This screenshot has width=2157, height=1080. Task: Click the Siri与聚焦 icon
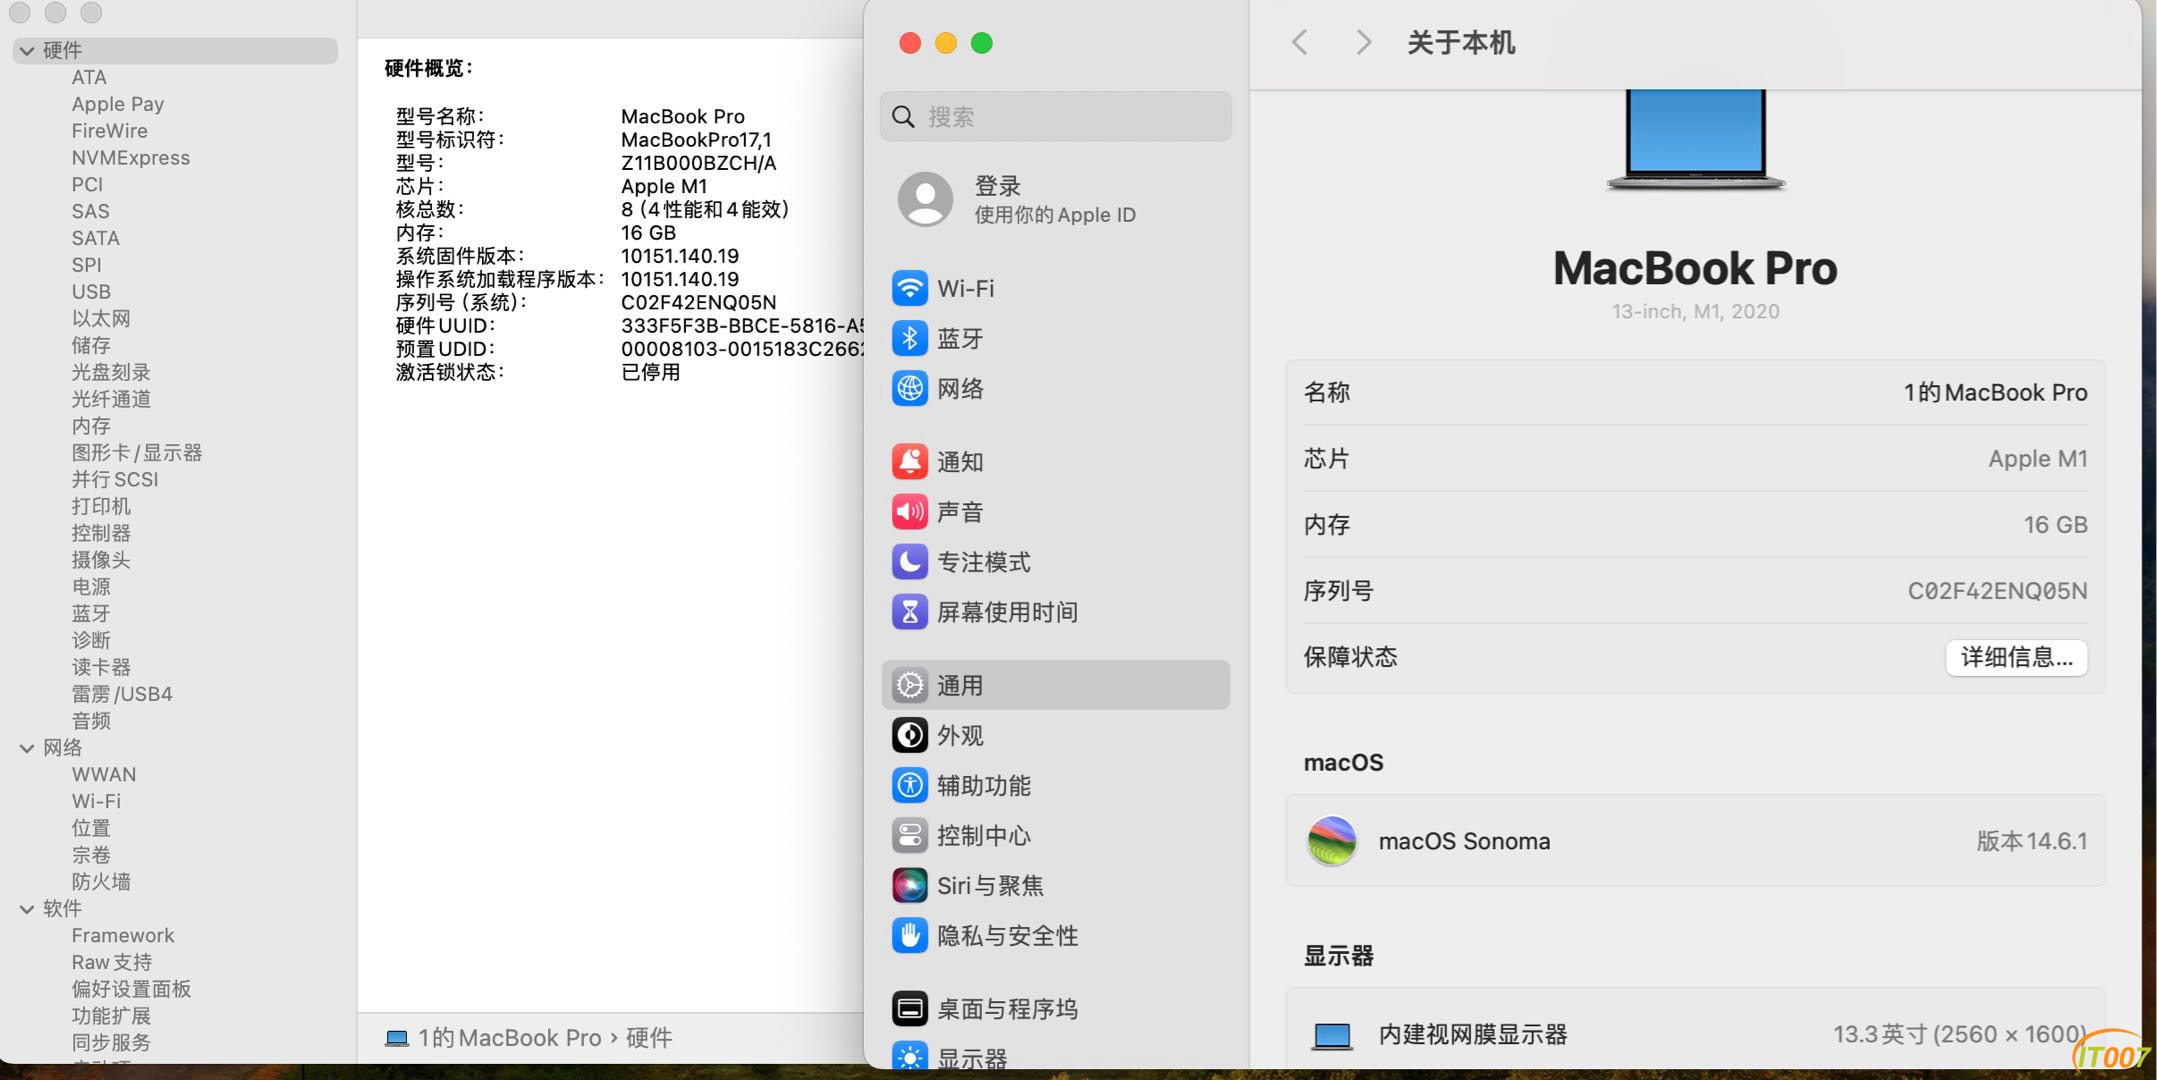coord(909,885)
